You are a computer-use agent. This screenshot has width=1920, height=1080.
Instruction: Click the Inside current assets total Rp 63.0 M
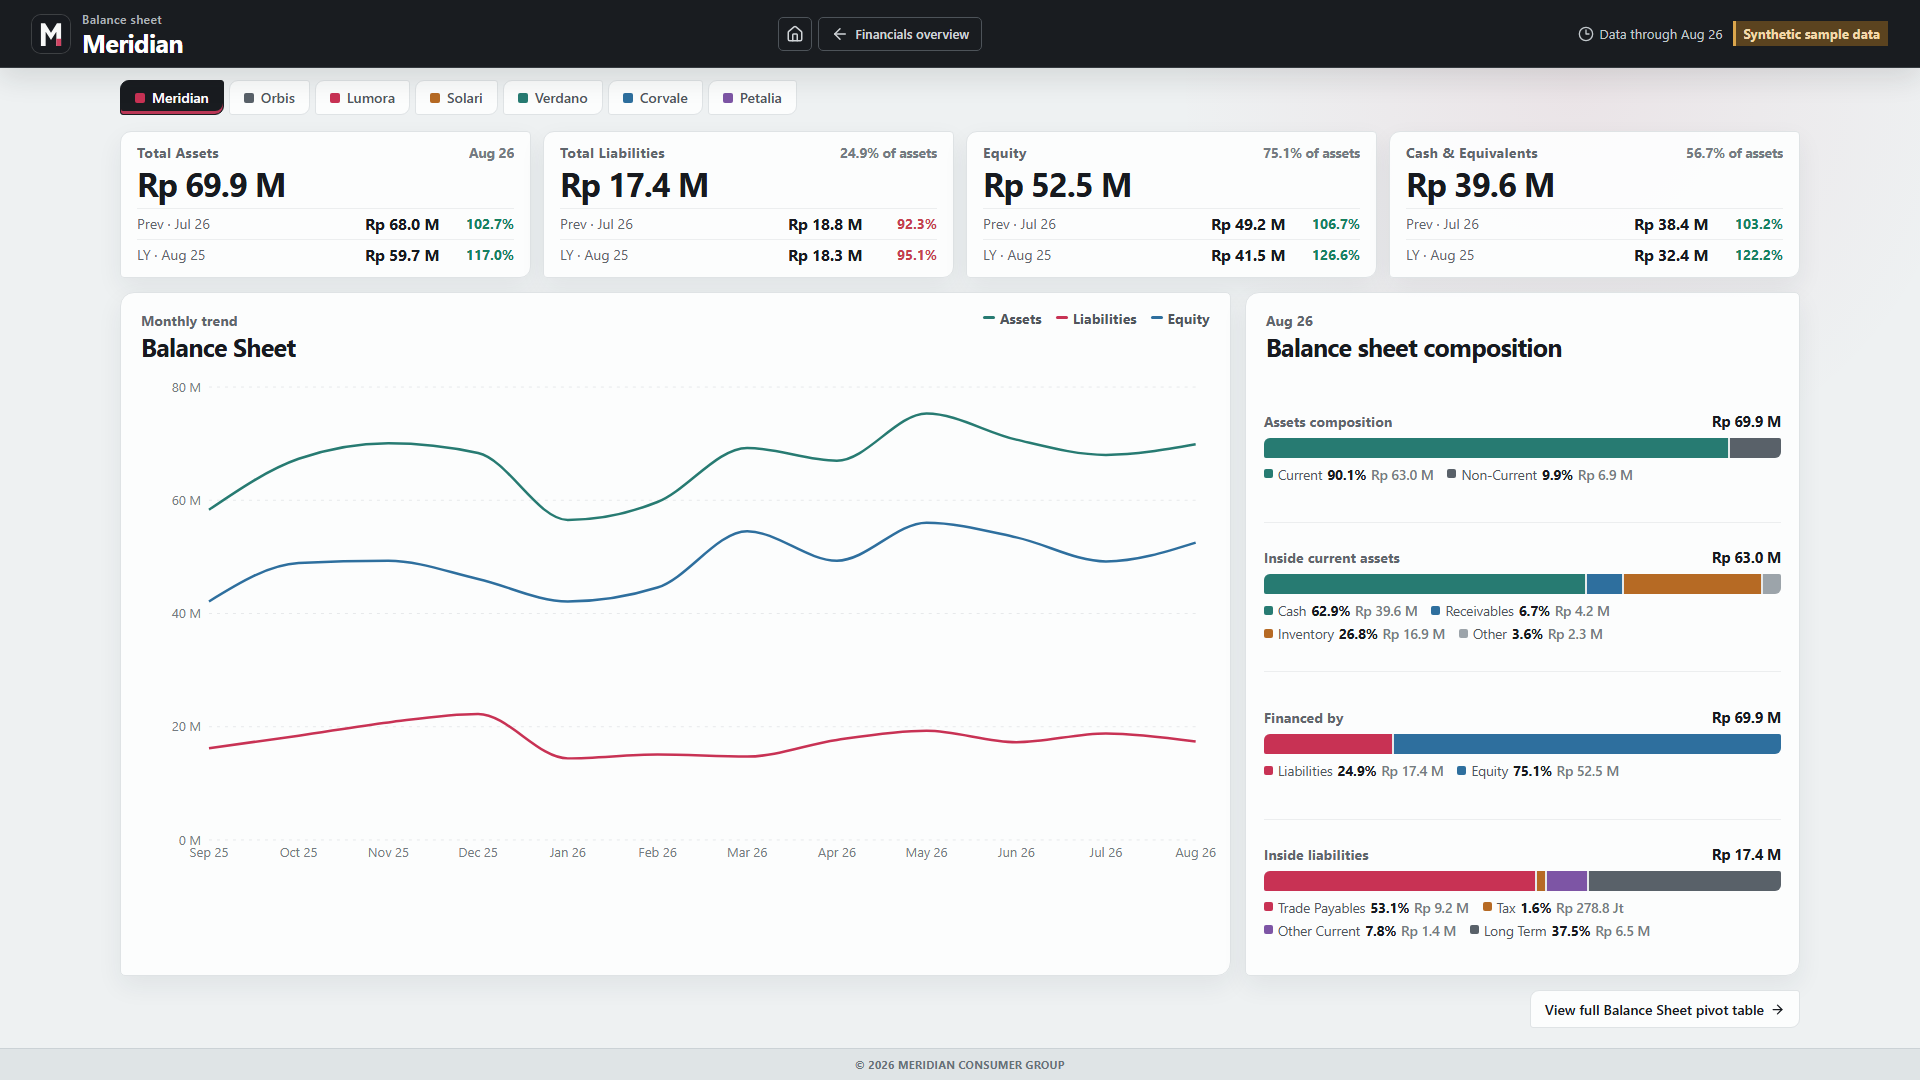coord(1746,557)
